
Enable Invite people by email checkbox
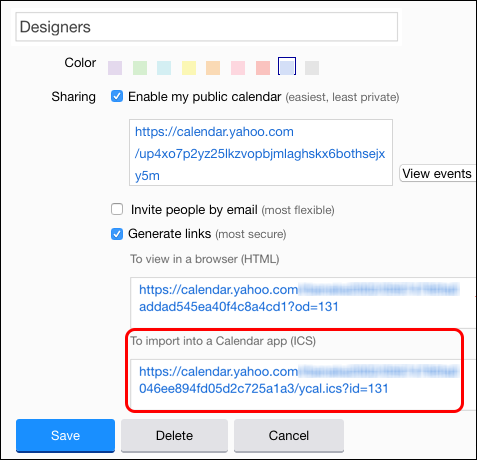(117, 209)
